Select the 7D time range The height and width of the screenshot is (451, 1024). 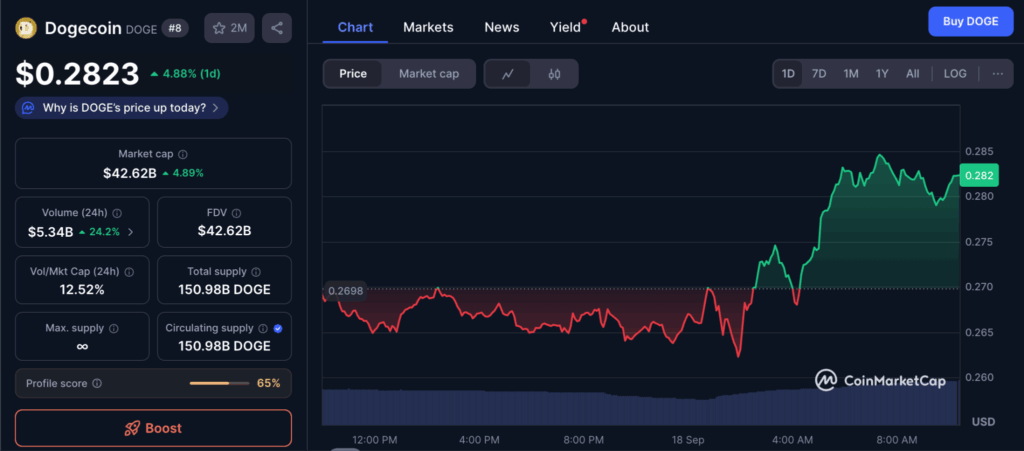point(819,74)
